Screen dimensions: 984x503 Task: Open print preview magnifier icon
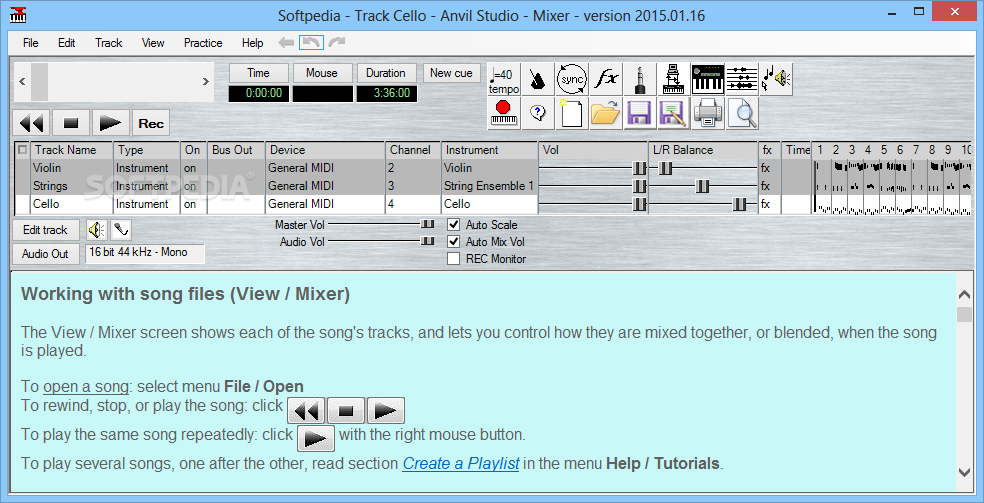coord(742,114)
